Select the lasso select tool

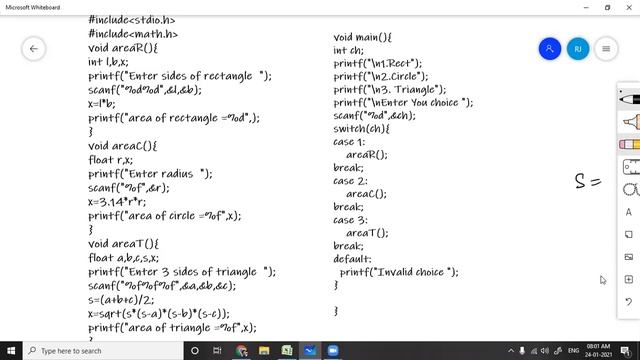pos(631,189)
